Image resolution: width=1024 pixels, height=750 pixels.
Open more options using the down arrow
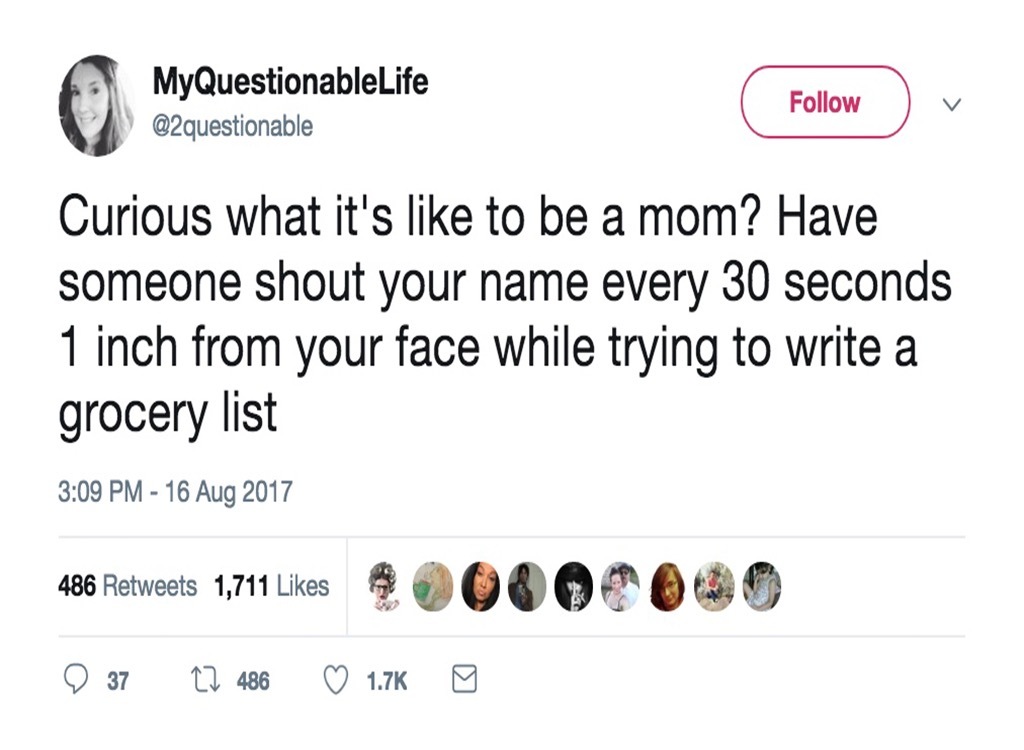tap(952, 104)
